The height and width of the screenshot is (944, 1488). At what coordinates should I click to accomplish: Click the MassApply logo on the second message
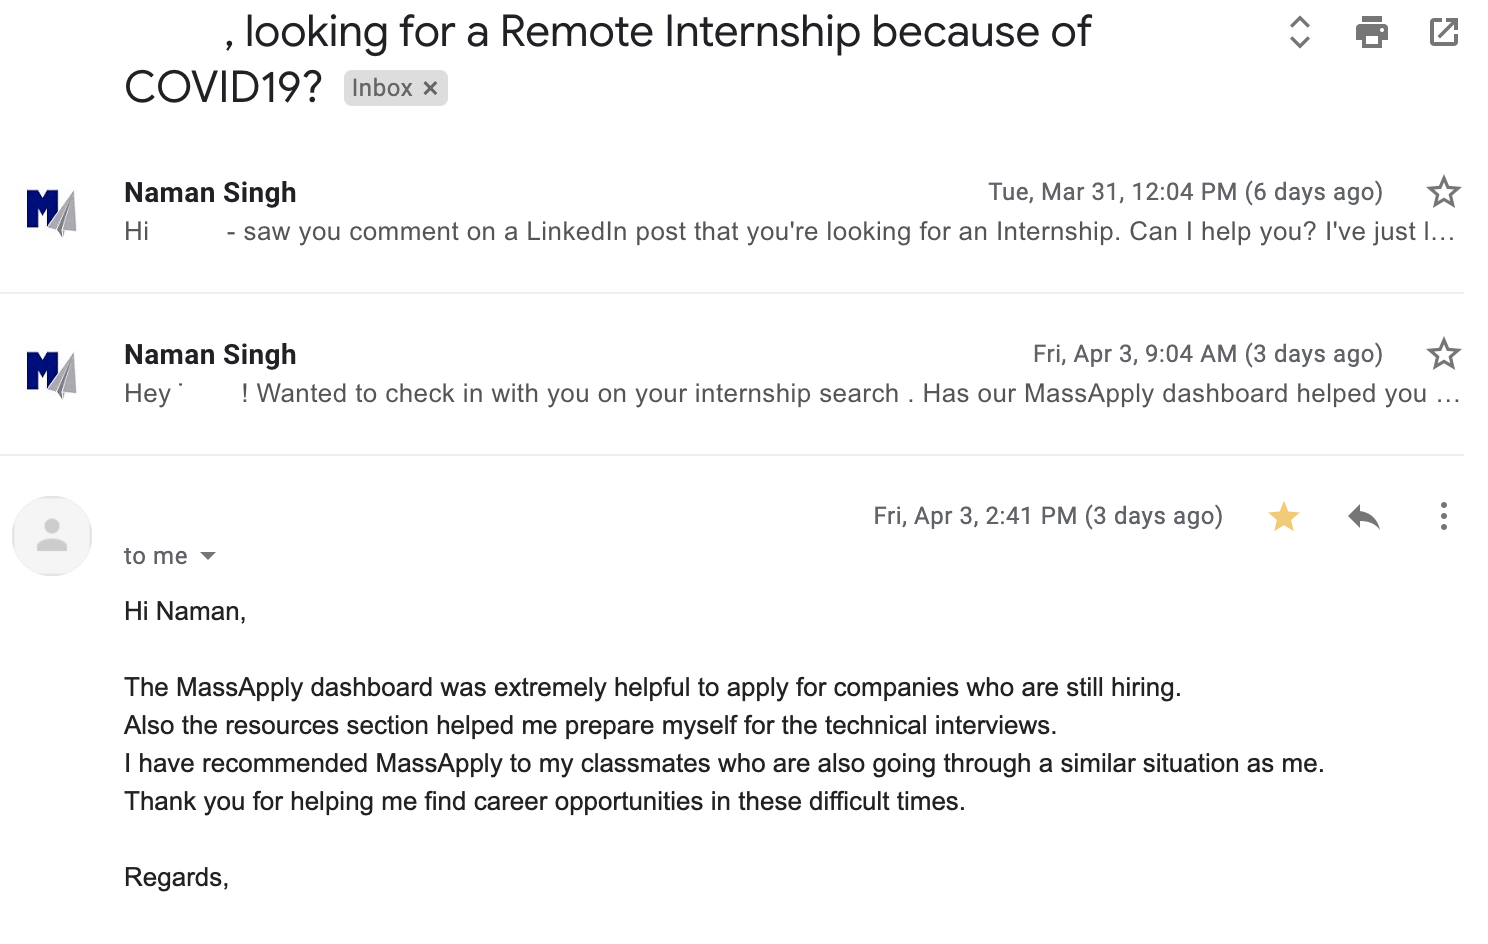coord(52,373)
